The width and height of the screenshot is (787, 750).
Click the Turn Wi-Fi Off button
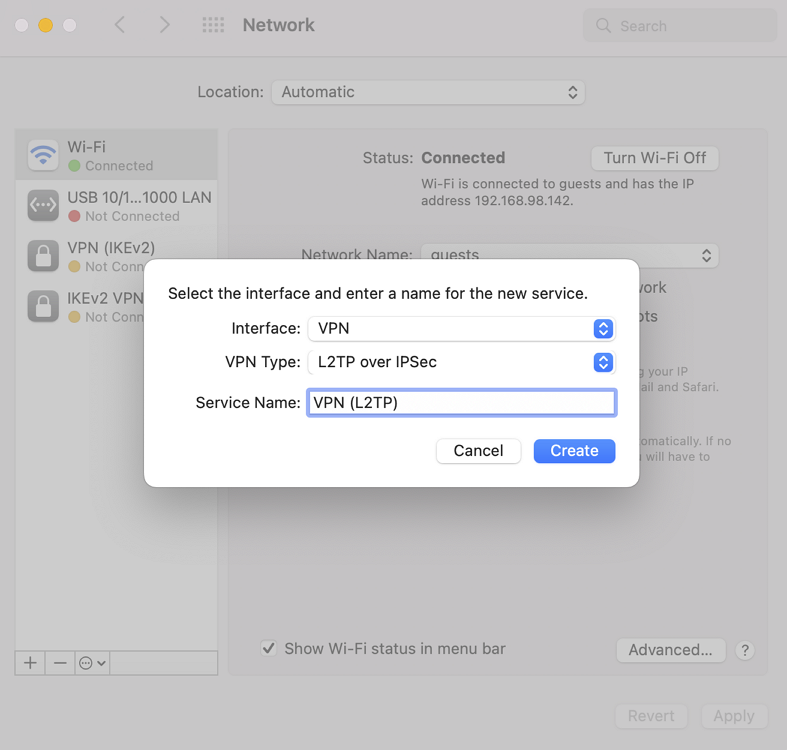pos(655,158)
